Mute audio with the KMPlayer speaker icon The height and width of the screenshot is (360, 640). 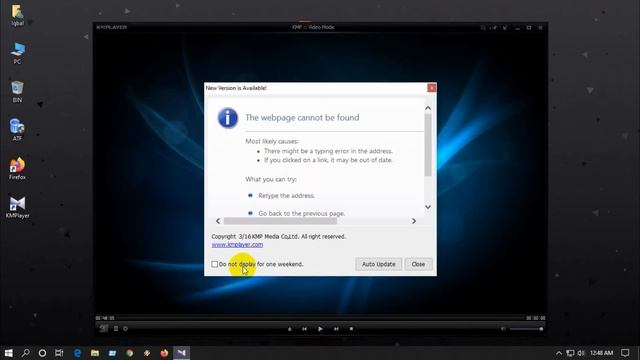click(x=503, y=329)
